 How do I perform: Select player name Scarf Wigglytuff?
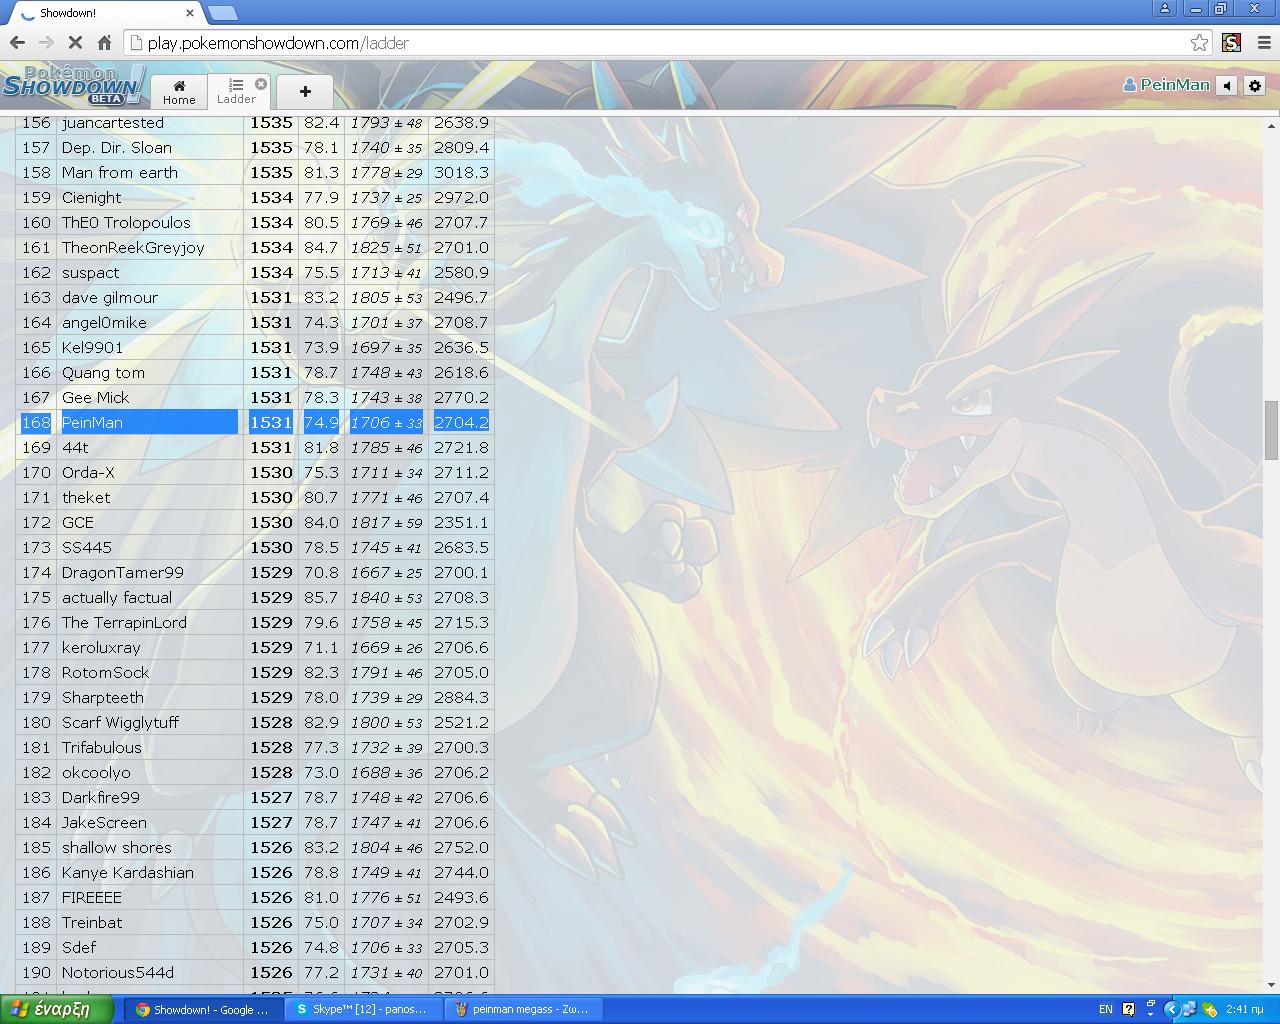(x=120, y=722)
